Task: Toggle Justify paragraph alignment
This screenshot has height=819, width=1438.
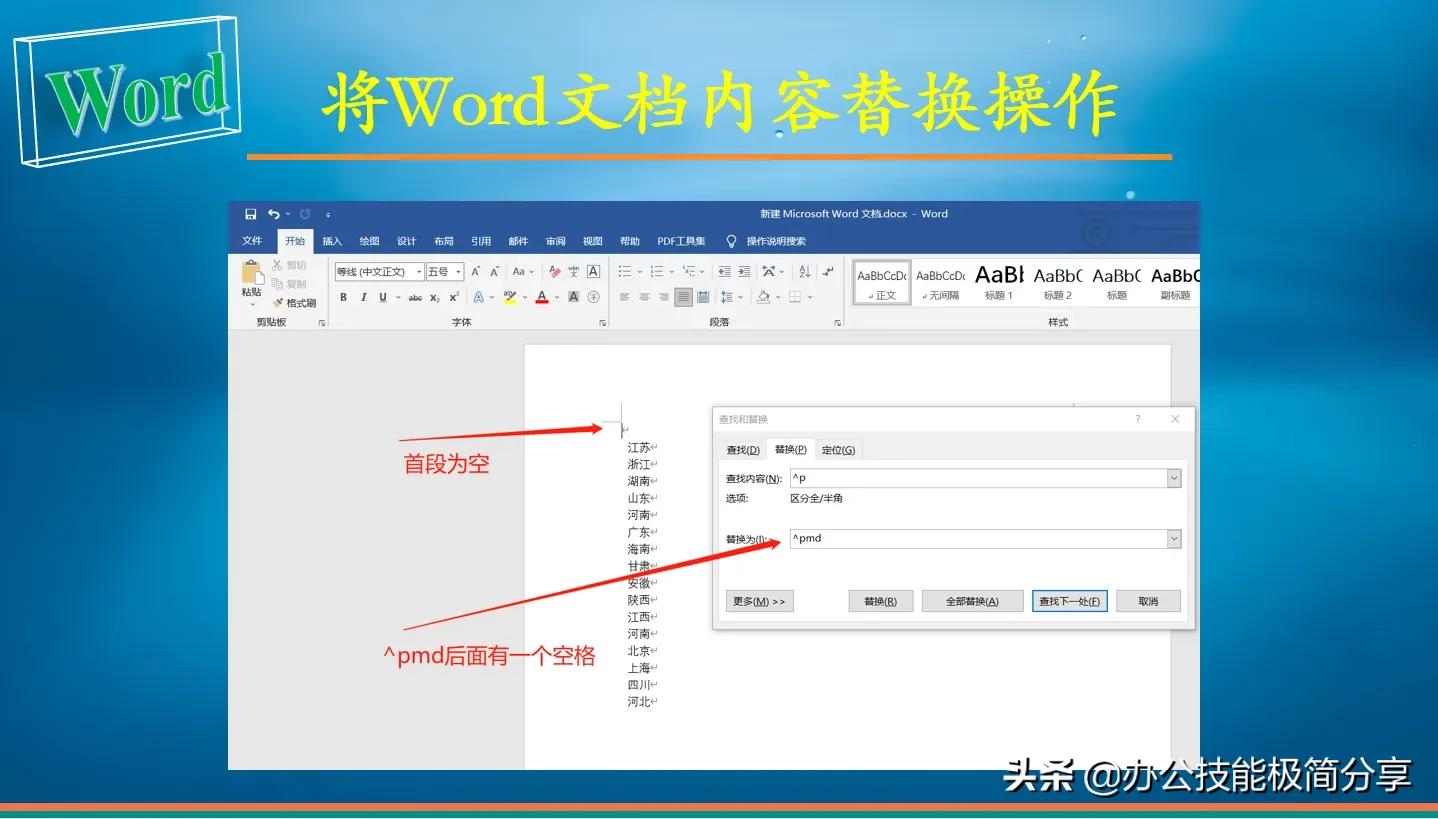Action: (683, 297)
